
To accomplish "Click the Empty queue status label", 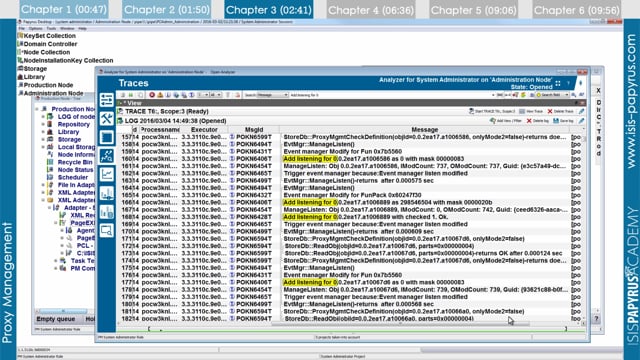I will [56, 319].
